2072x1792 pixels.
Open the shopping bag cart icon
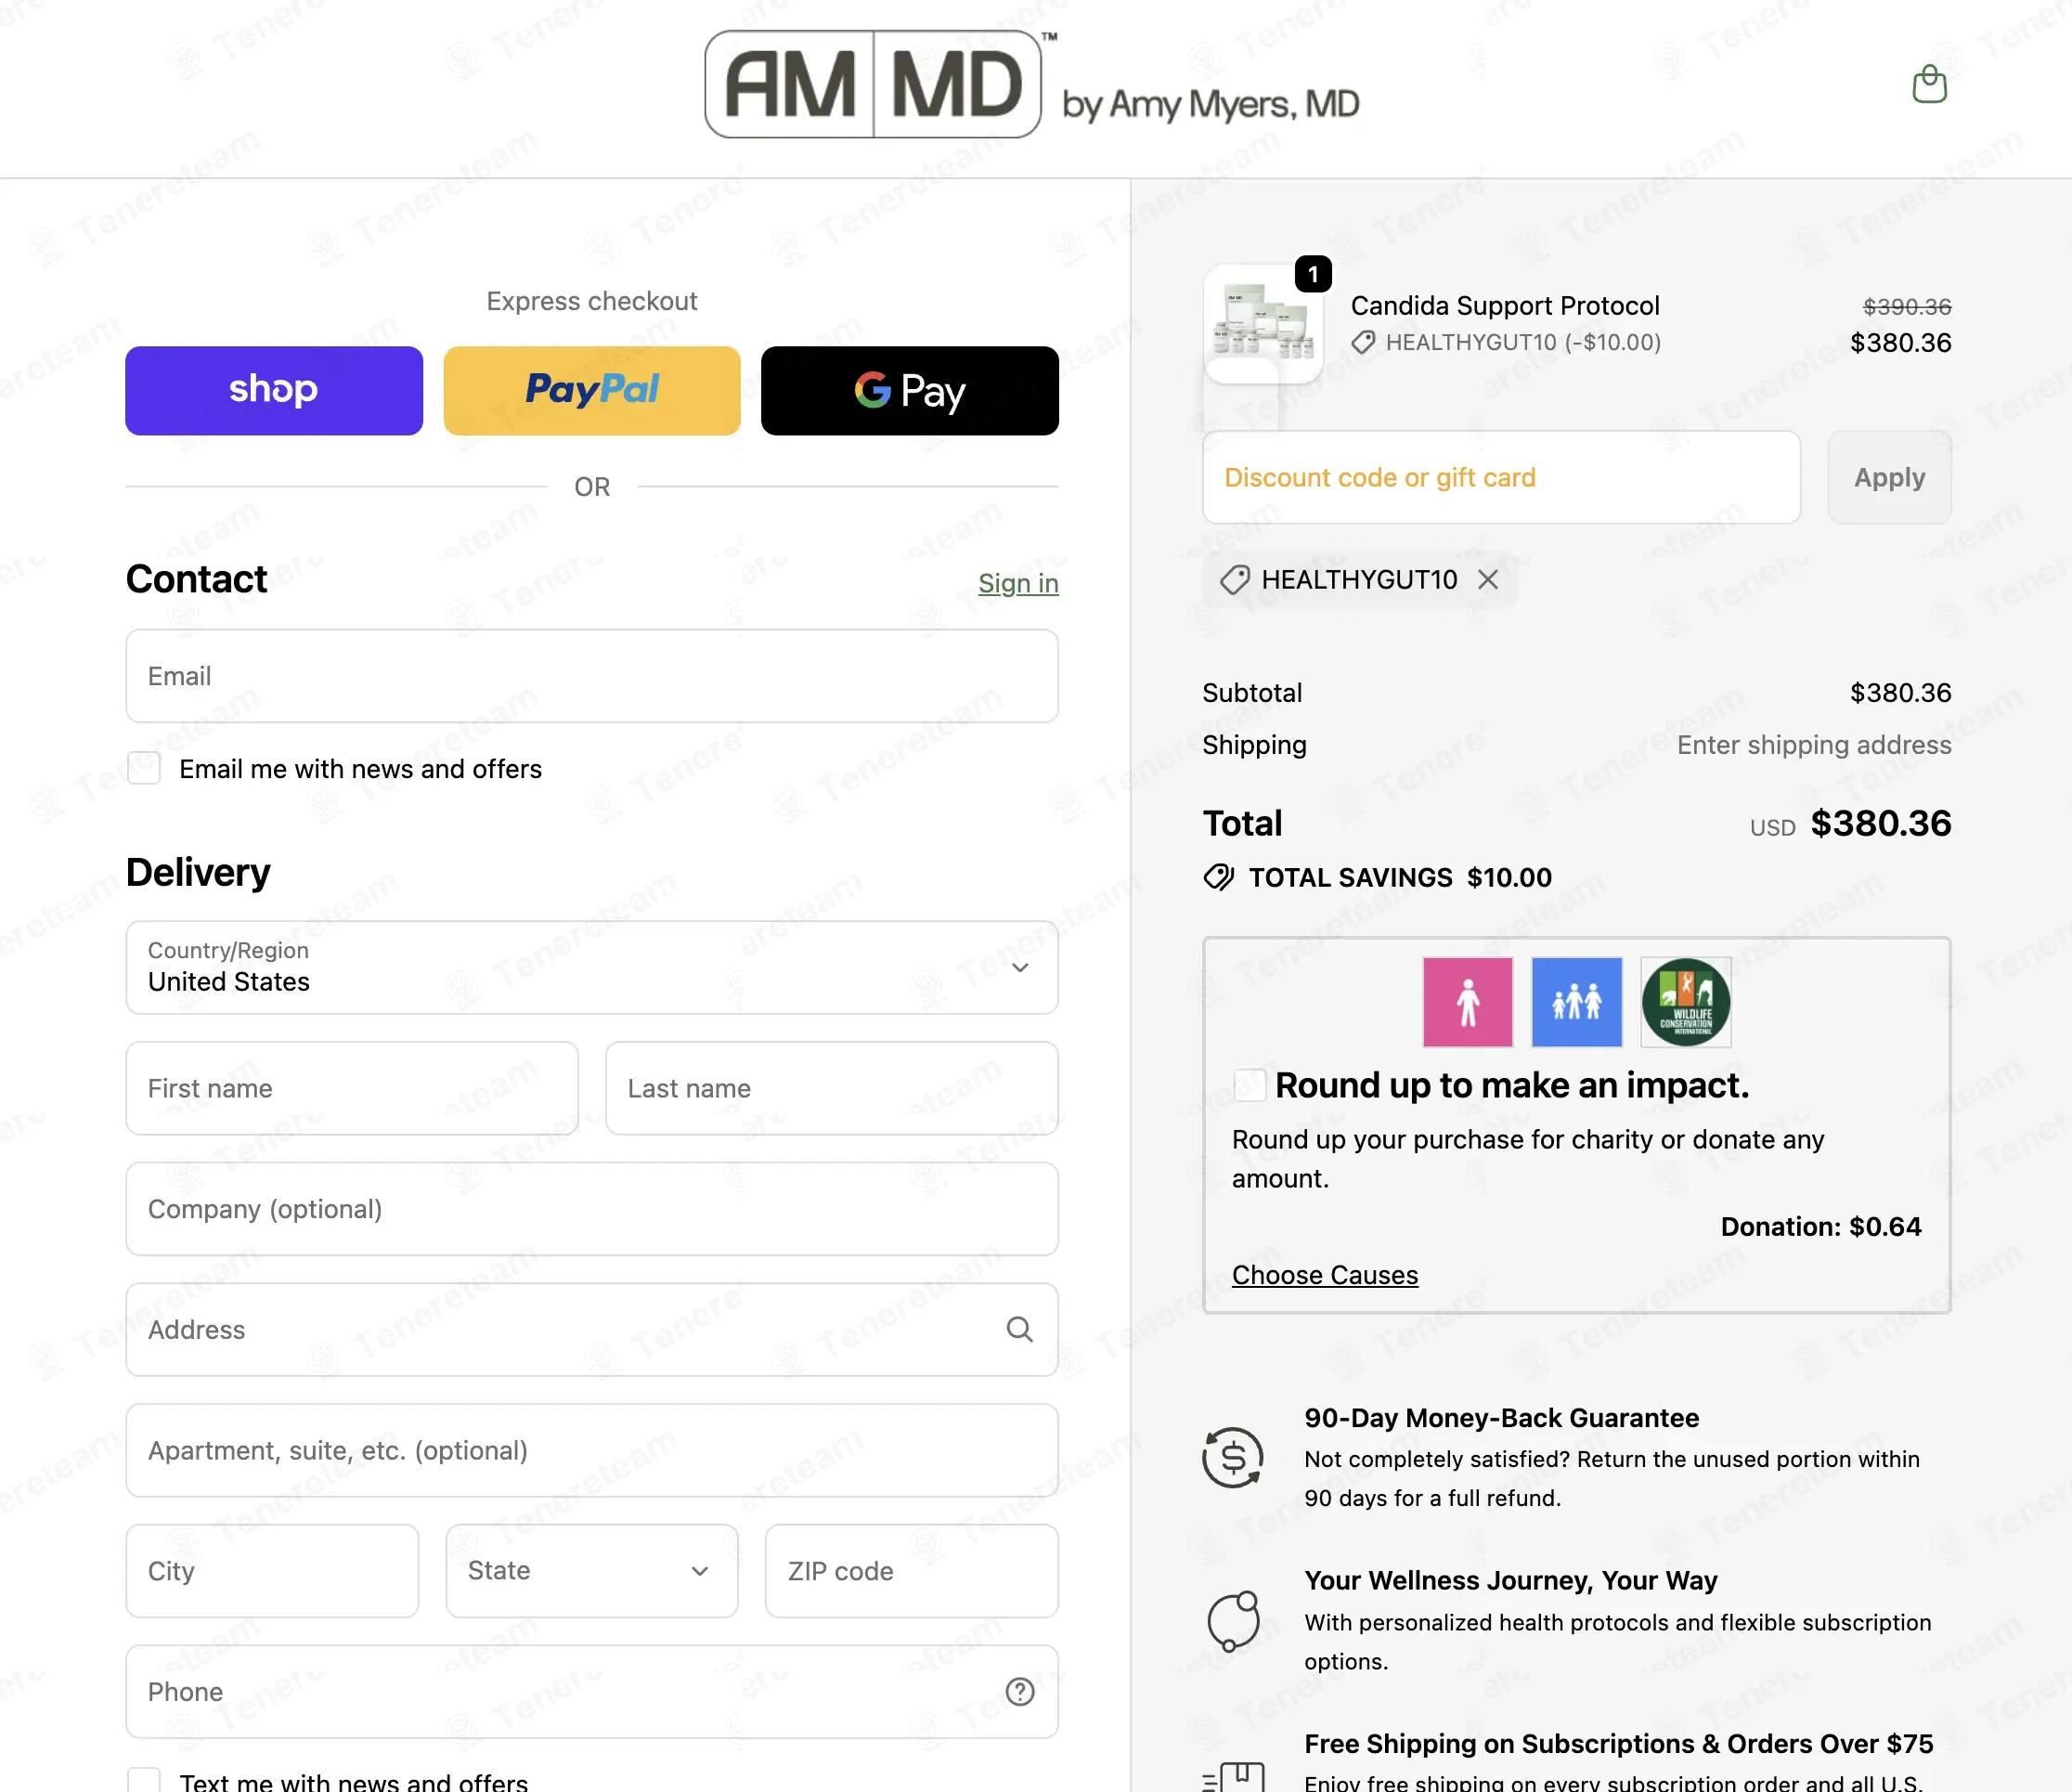click(x=1929, y=84)
